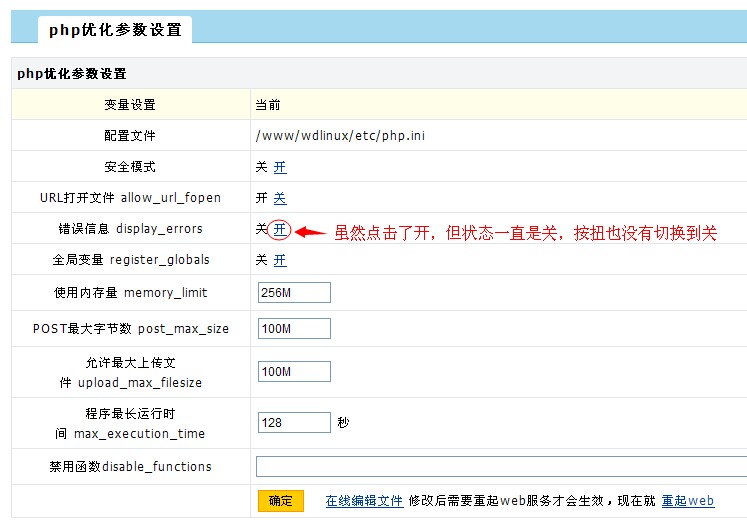Click the max_execution_time field showing 128

(294, 423)
